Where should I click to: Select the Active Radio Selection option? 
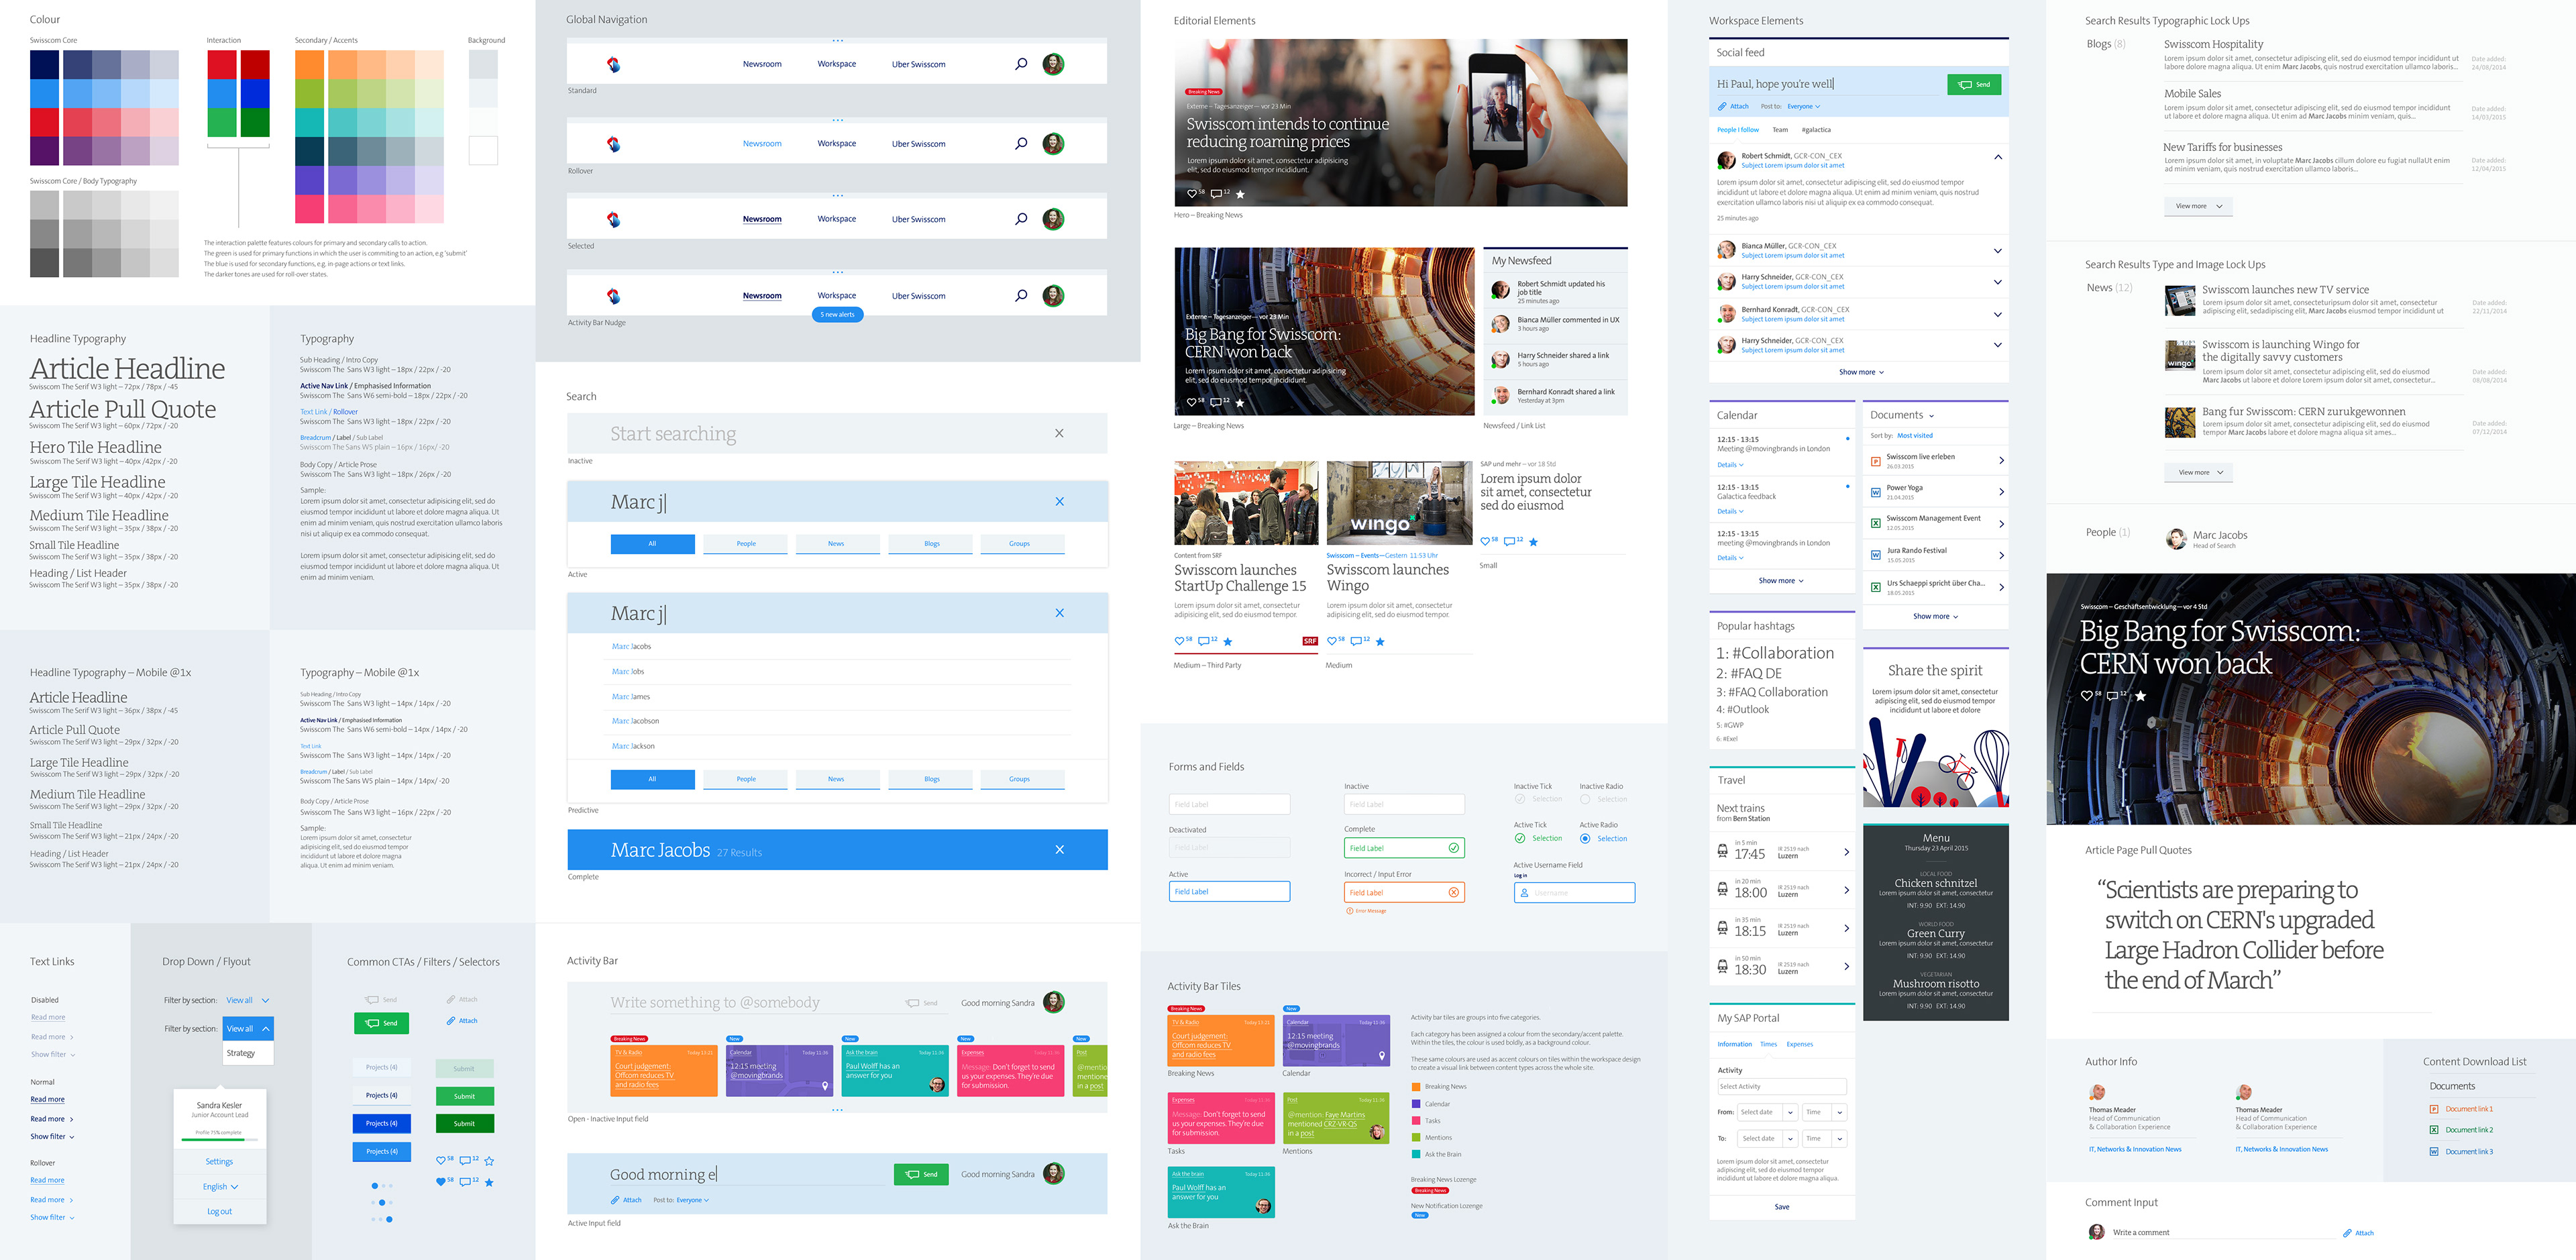tap(1585, 838)
